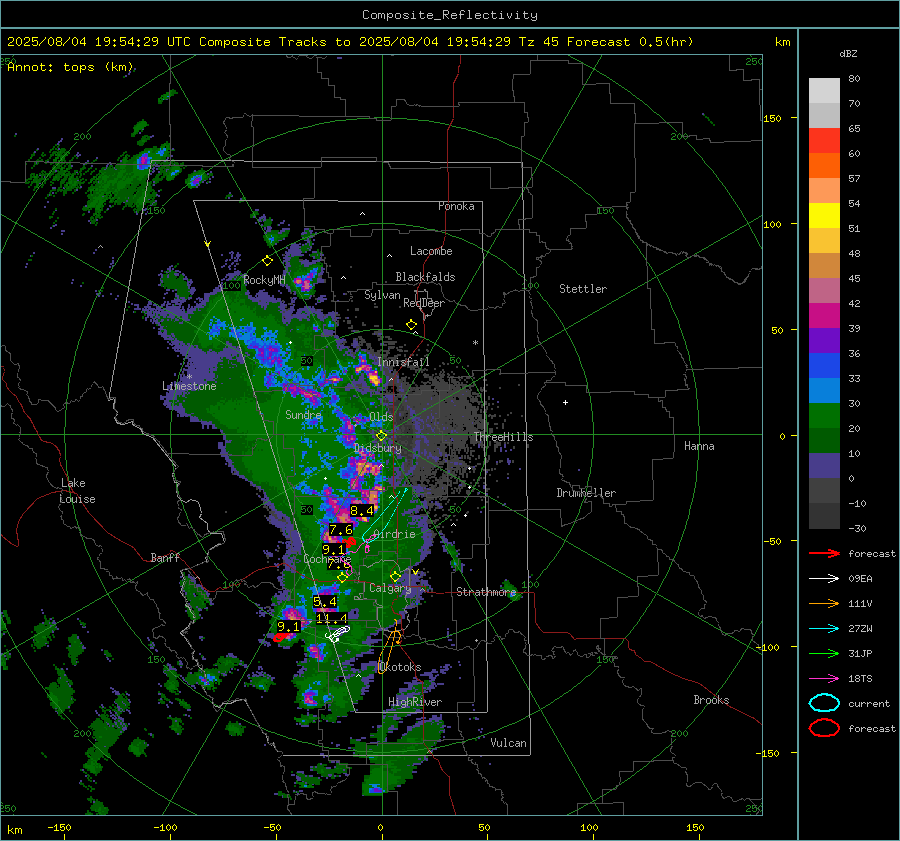900x841 pixels.
Task: Pick the blue 33–36 dBZ swatch
Action: pos(824,366)
